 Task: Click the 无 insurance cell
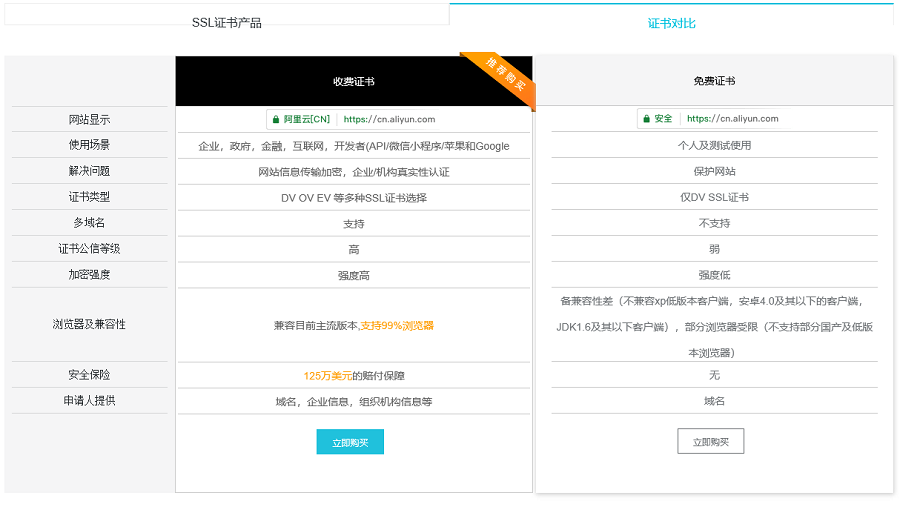click(714, 375)
